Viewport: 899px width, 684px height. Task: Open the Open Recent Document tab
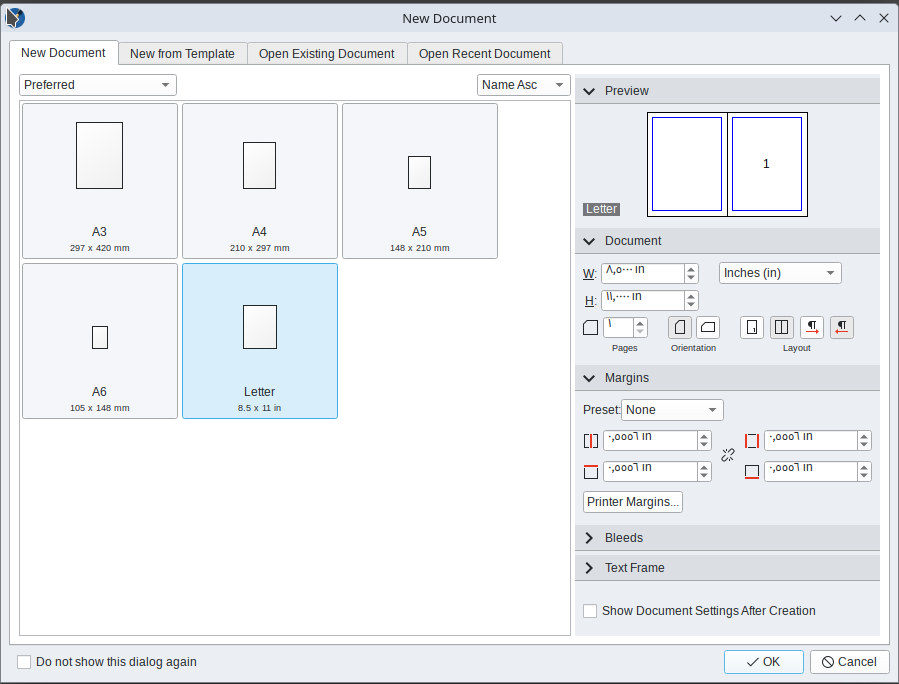pyautogui.click(x=484, y=54)
